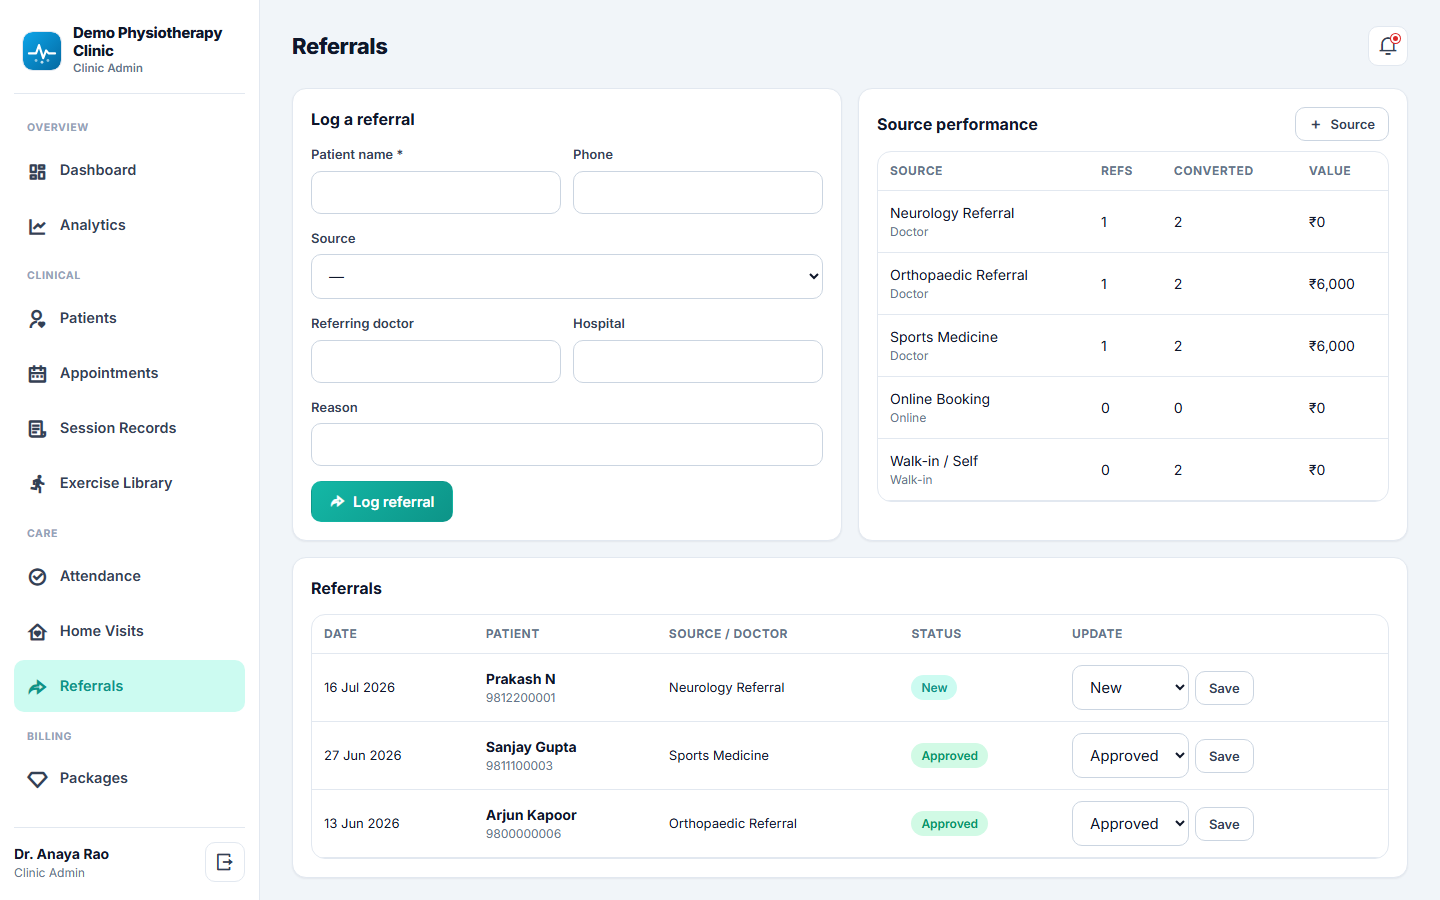Click the New status badge

pos(934,688)
